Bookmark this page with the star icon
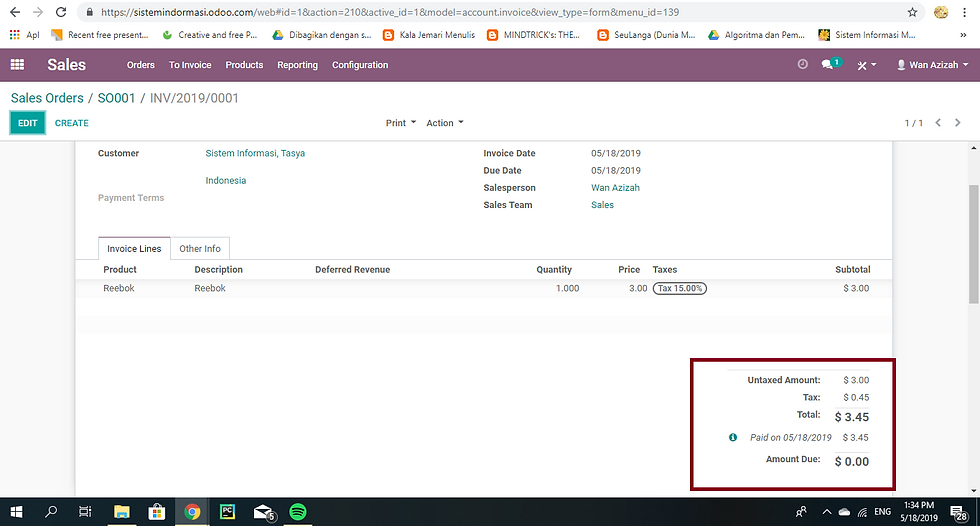Screen dimensions: 980x526 click(912, 12)
